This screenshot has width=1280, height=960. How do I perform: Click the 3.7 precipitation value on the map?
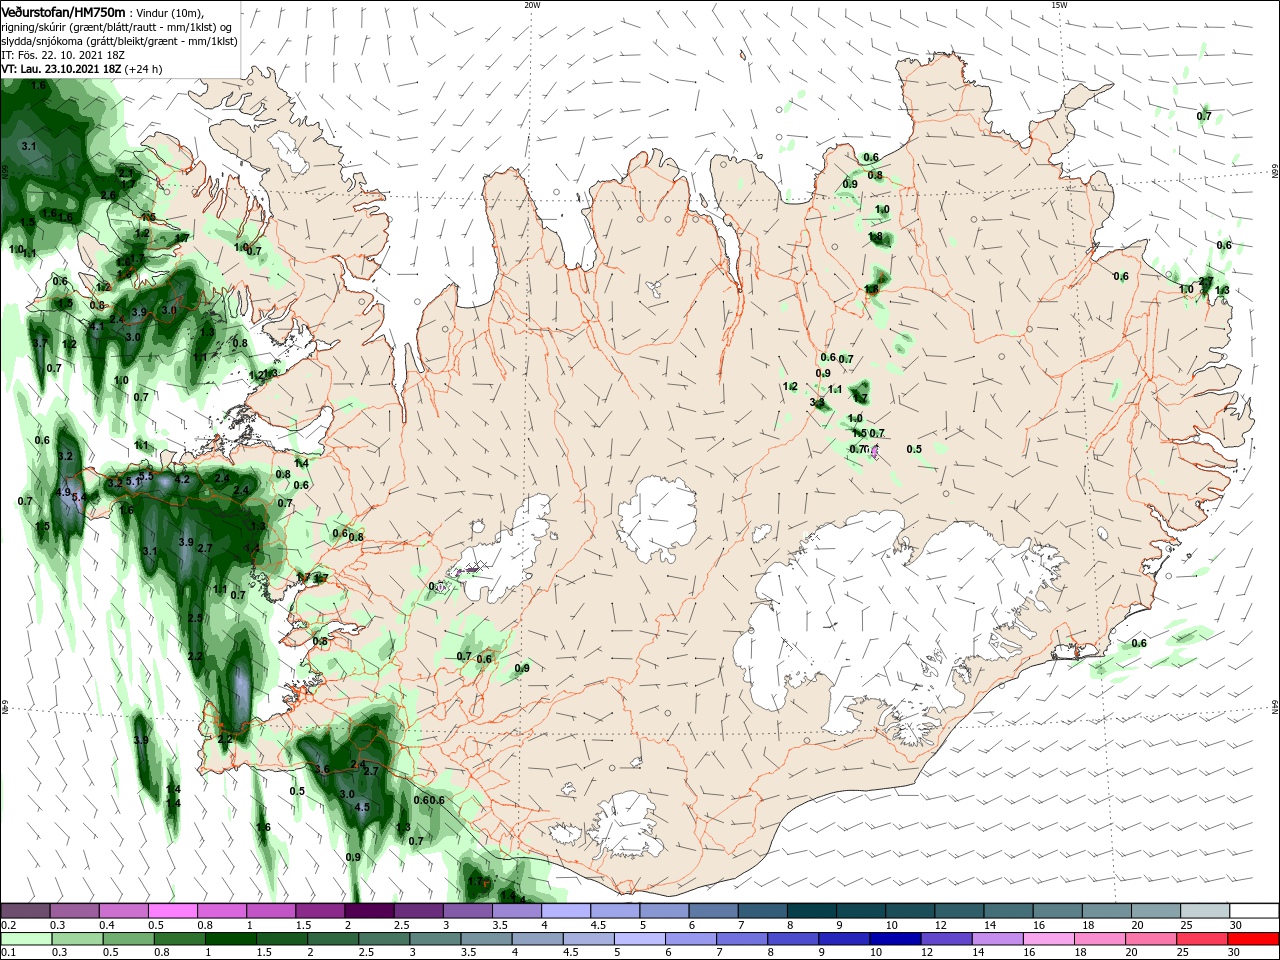(x=41, y=342)
